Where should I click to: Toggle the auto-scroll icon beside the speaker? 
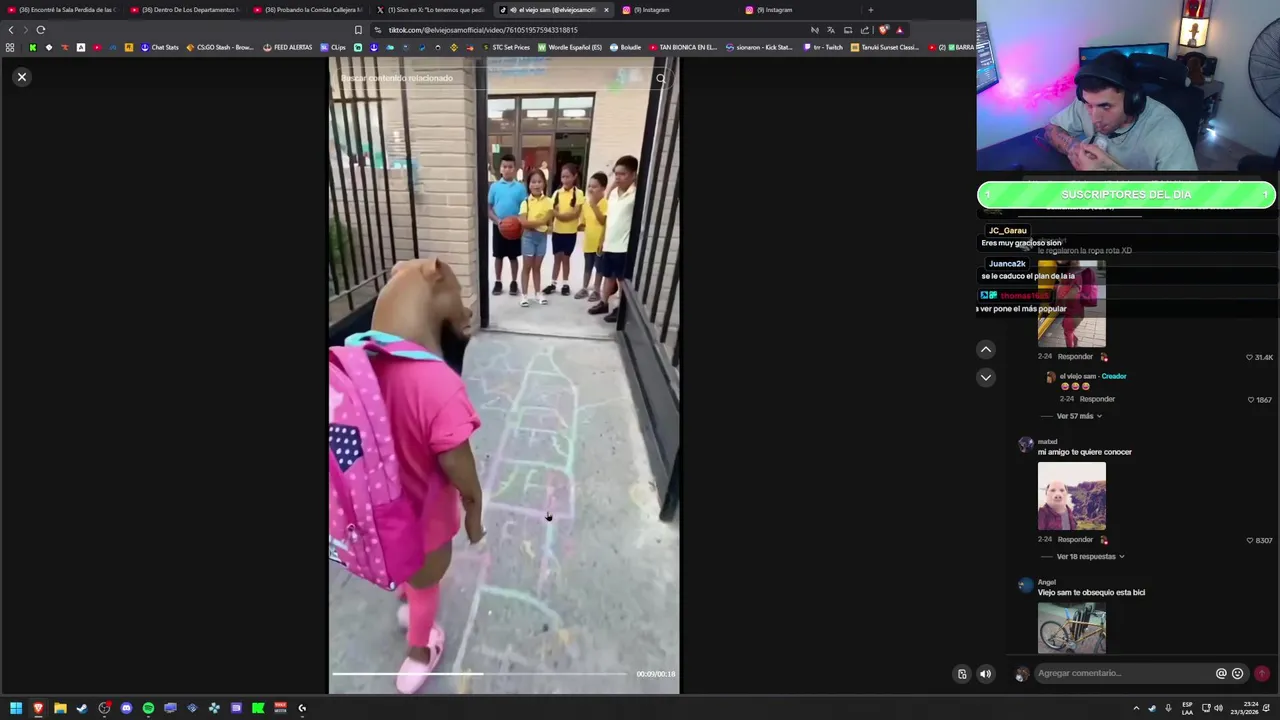[x=962, y=674]
